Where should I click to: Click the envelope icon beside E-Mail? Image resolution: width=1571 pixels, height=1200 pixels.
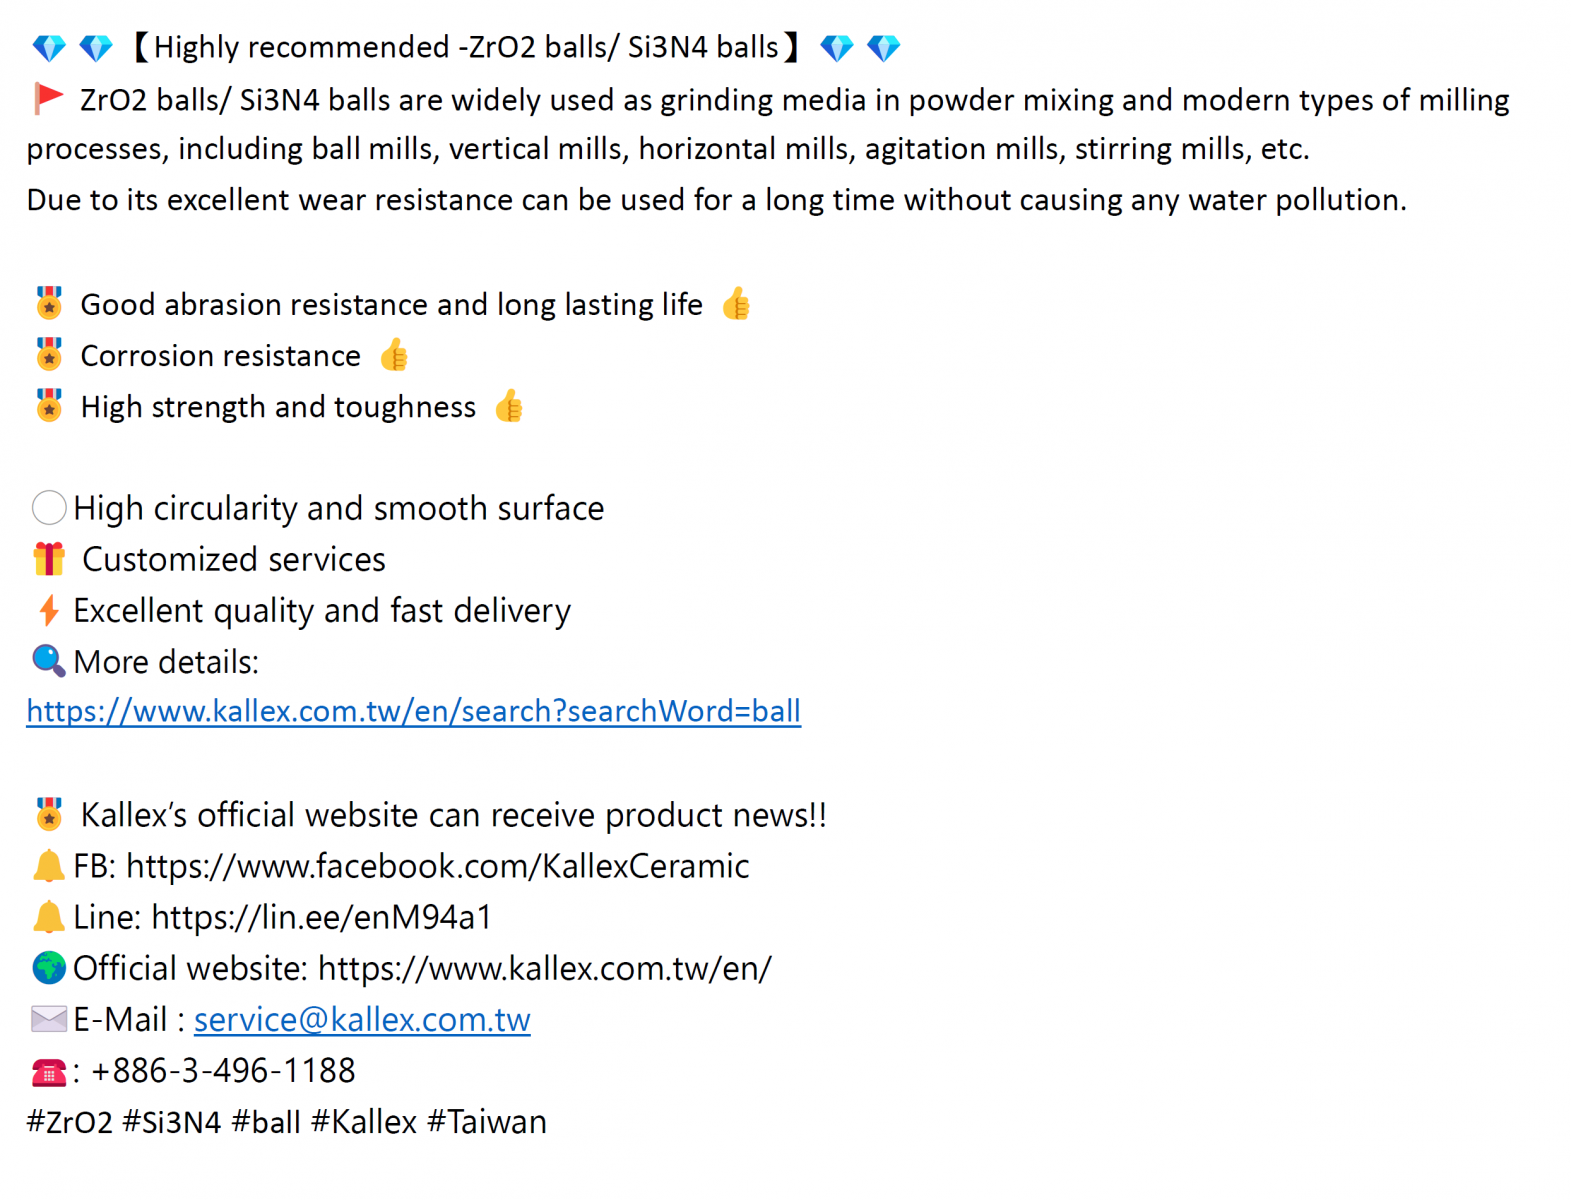tap(48, 1019)
